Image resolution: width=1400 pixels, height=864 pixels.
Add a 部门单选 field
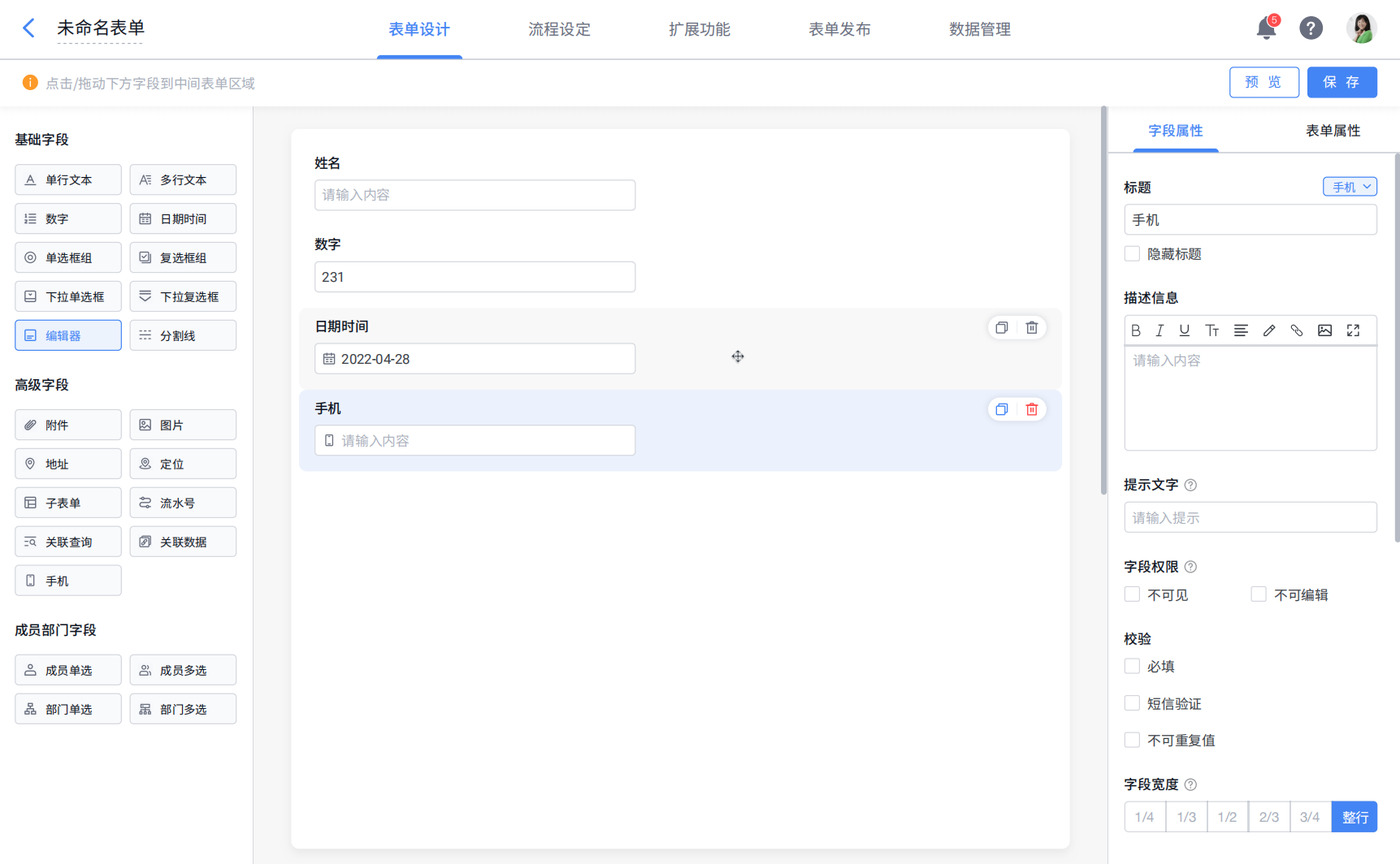(68, 709)
